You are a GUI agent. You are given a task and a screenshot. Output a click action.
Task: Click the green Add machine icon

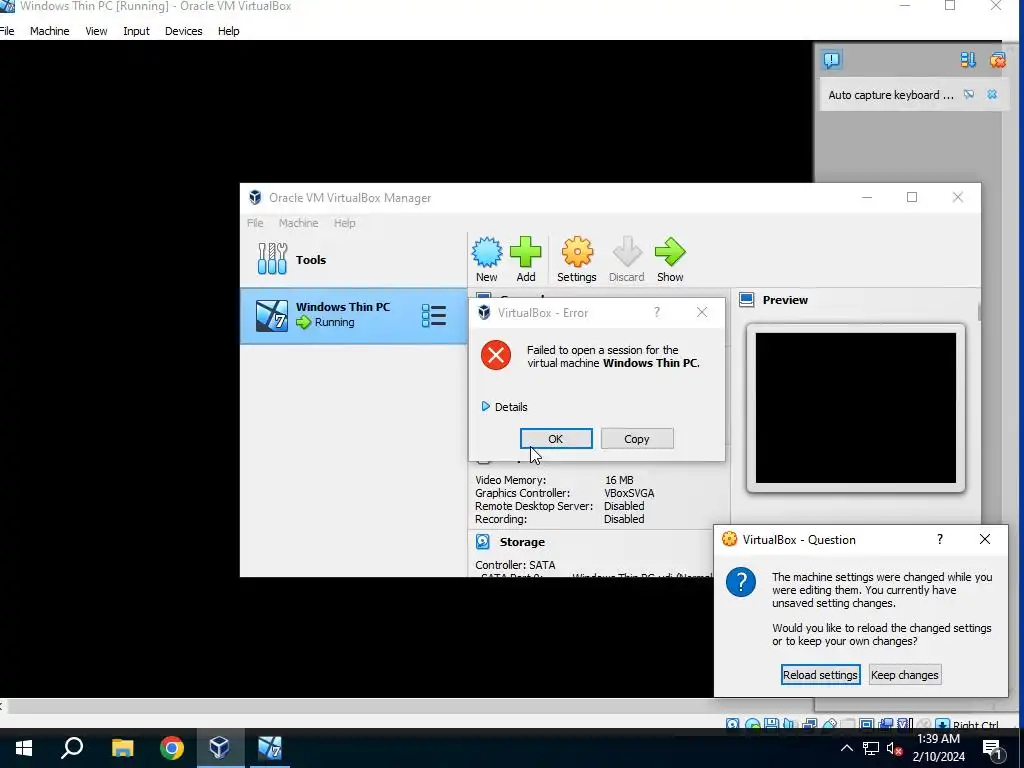(526, 252)
